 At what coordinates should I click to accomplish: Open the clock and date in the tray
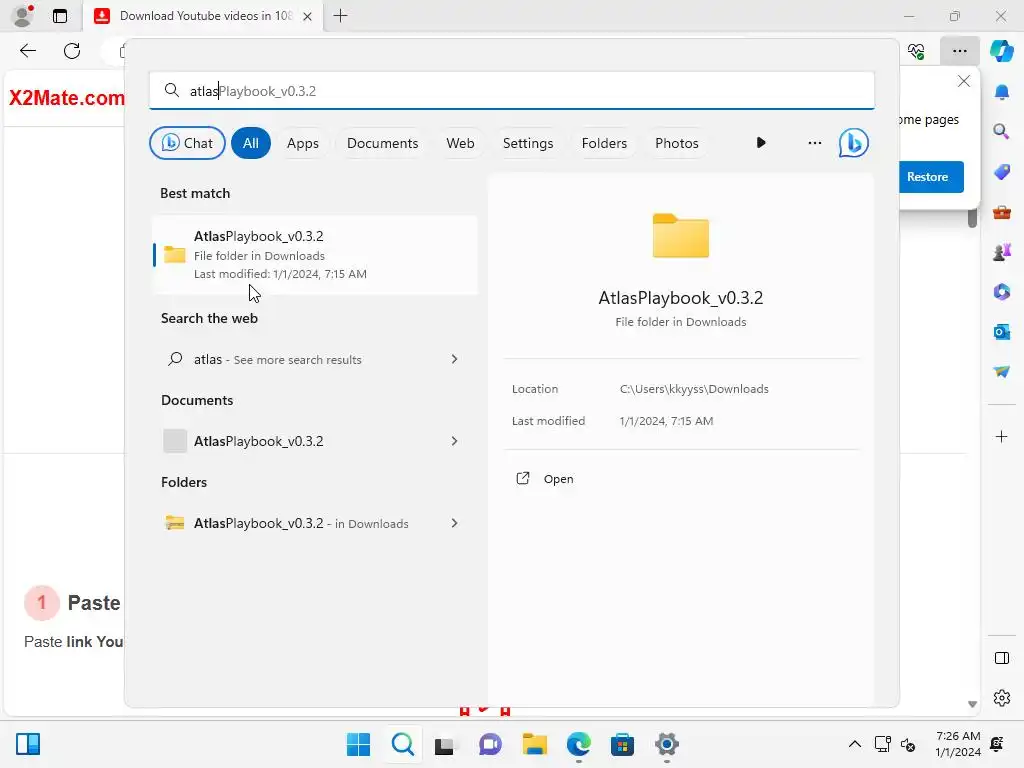pyautogui.click(x=958, y=744)
